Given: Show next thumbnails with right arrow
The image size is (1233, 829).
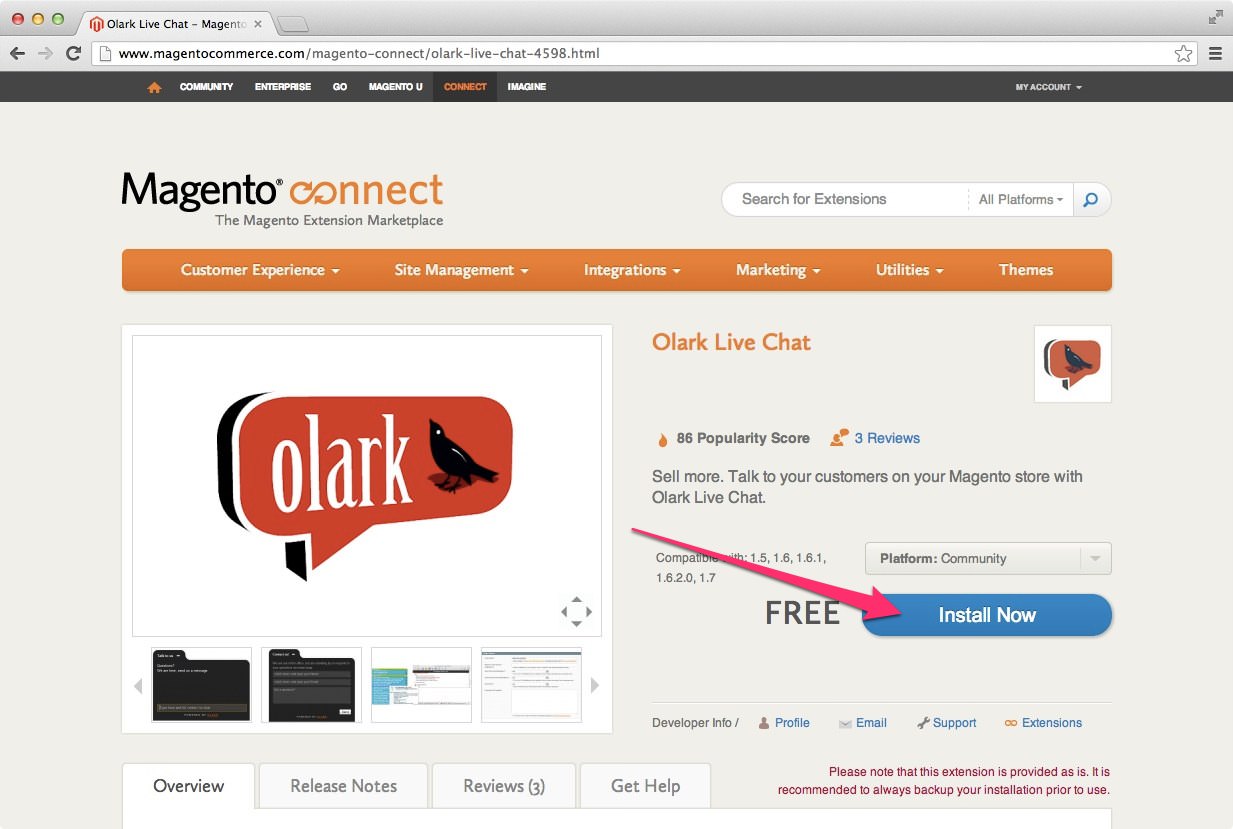Looking at the screenshot, I should point(595,685).
